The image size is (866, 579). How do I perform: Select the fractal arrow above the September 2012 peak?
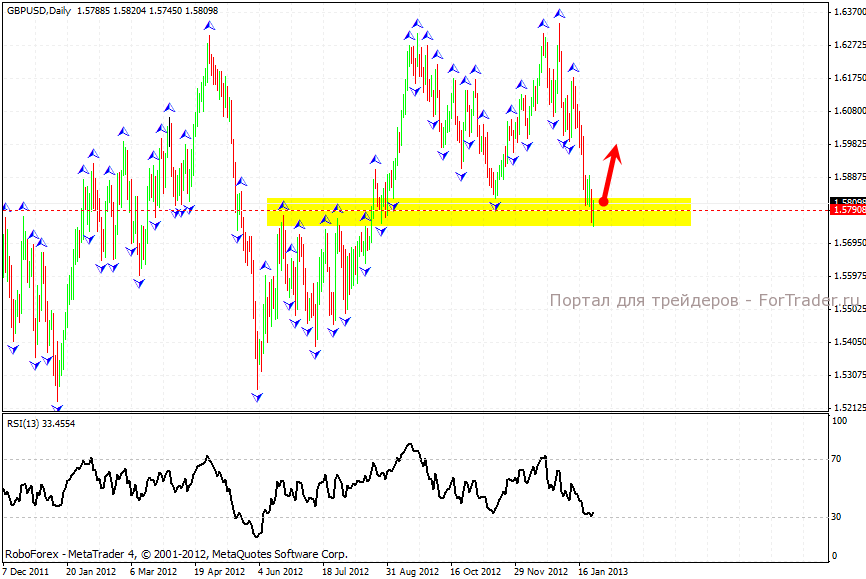[x=415, y=22]
